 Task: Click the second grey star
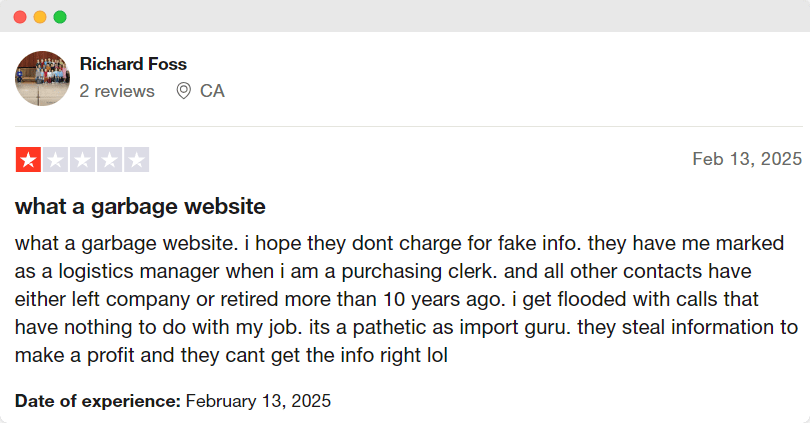[x=55, y=160]
